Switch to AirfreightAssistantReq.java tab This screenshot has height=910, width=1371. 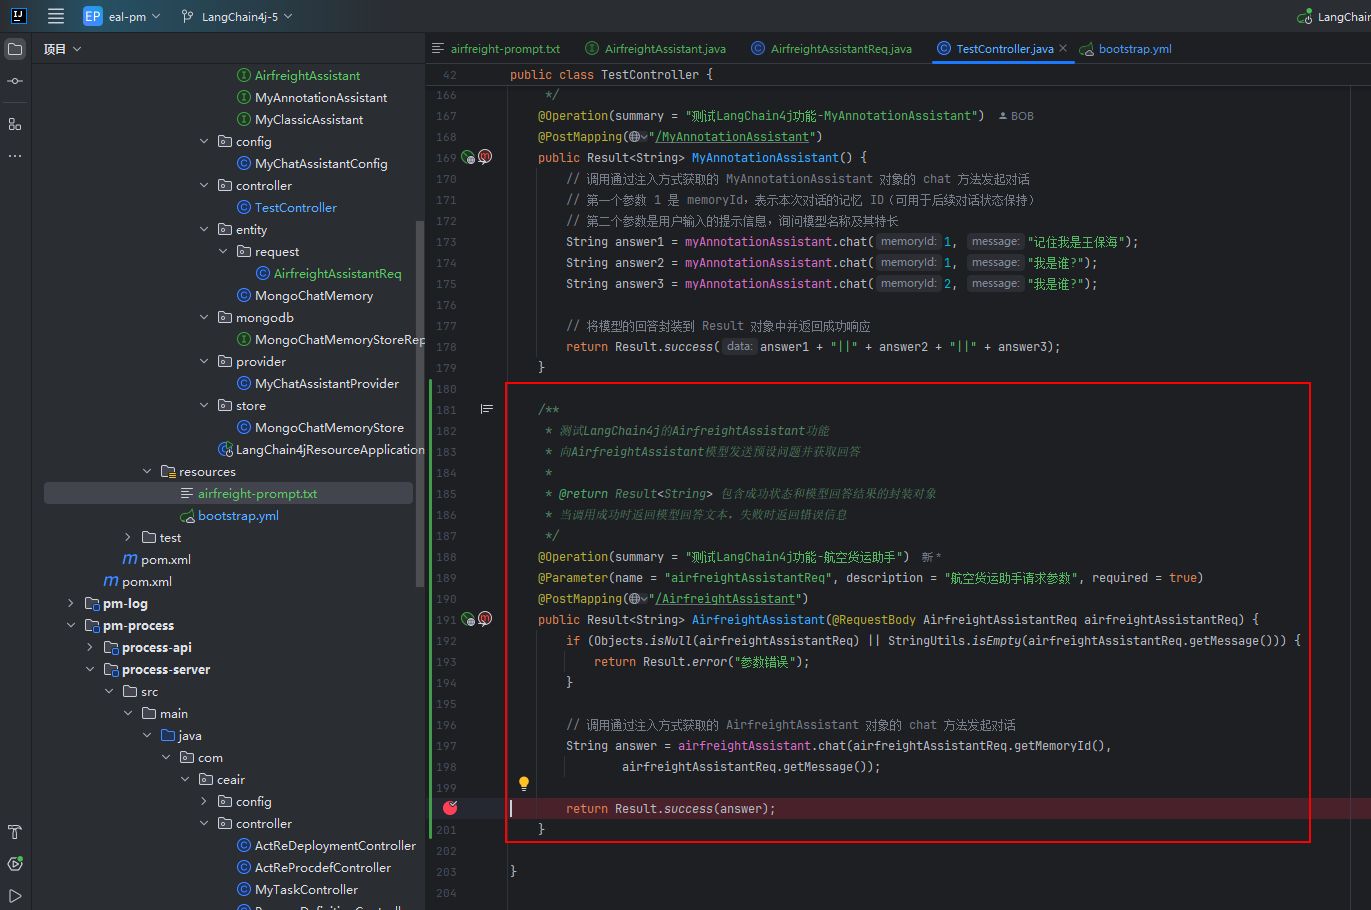click(x=832, y=48)
